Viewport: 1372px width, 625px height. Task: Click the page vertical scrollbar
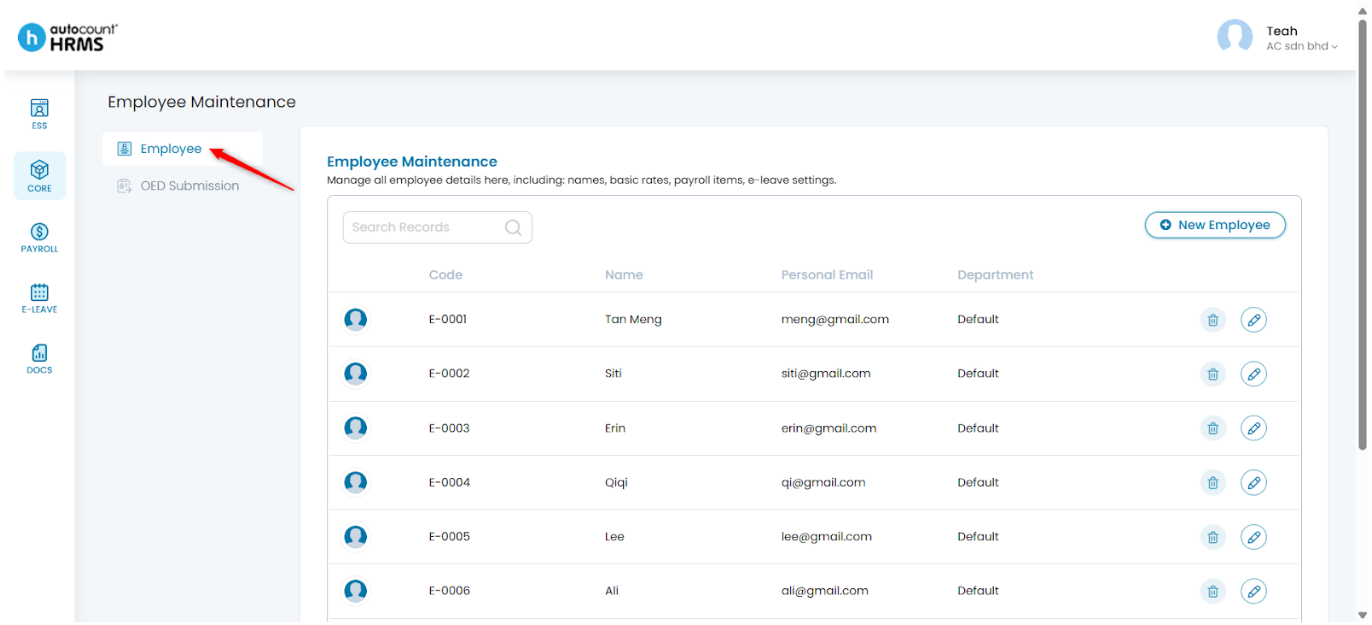(1362, 235)
